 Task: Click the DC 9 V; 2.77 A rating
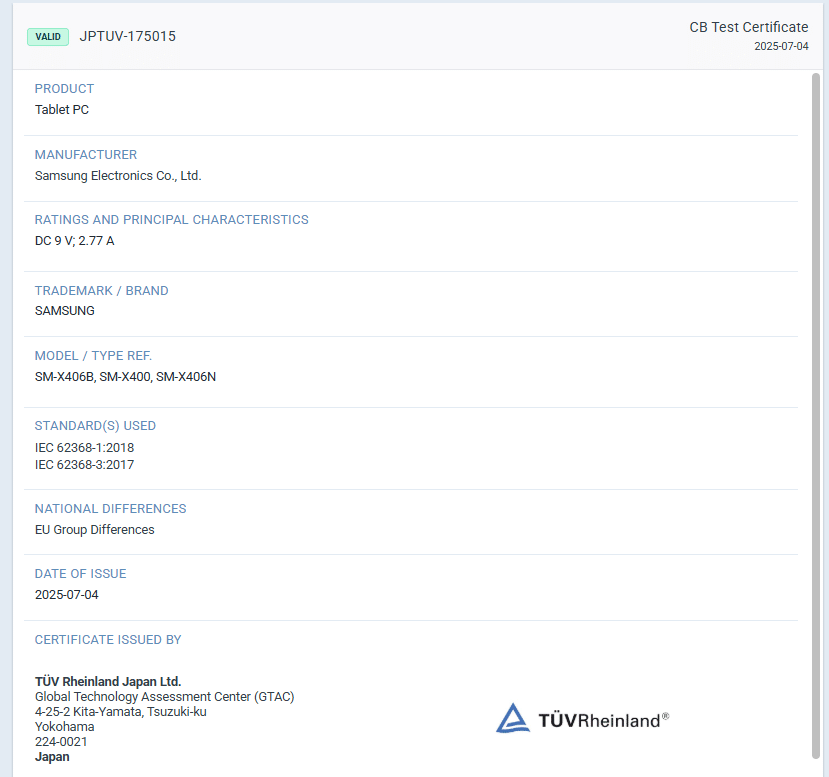tap(74, 241)
